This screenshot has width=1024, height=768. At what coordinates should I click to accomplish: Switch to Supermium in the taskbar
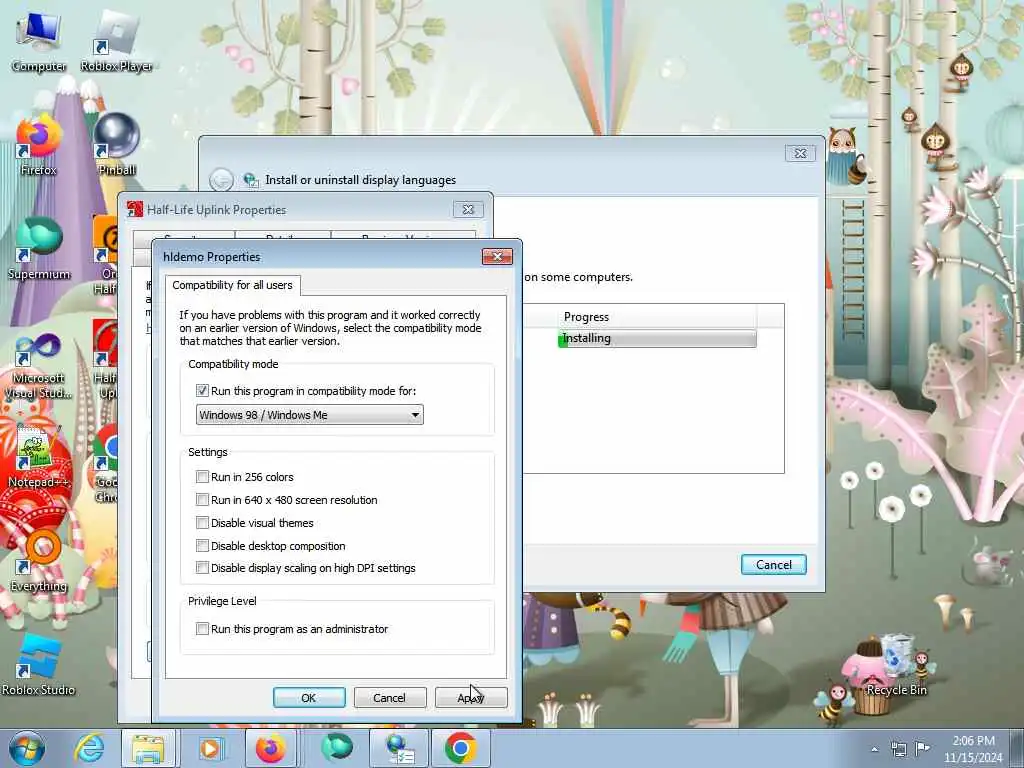(x=336, y=748)
